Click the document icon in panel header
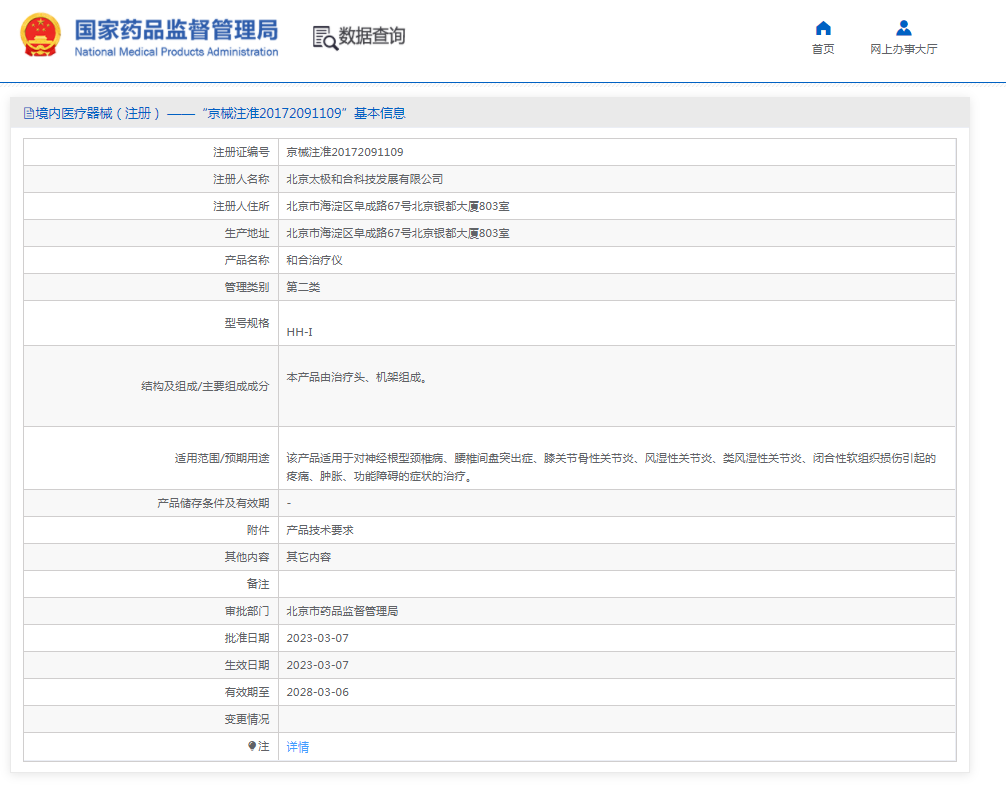The height and width of the screenshot is (787, 1006). (28, 114)
